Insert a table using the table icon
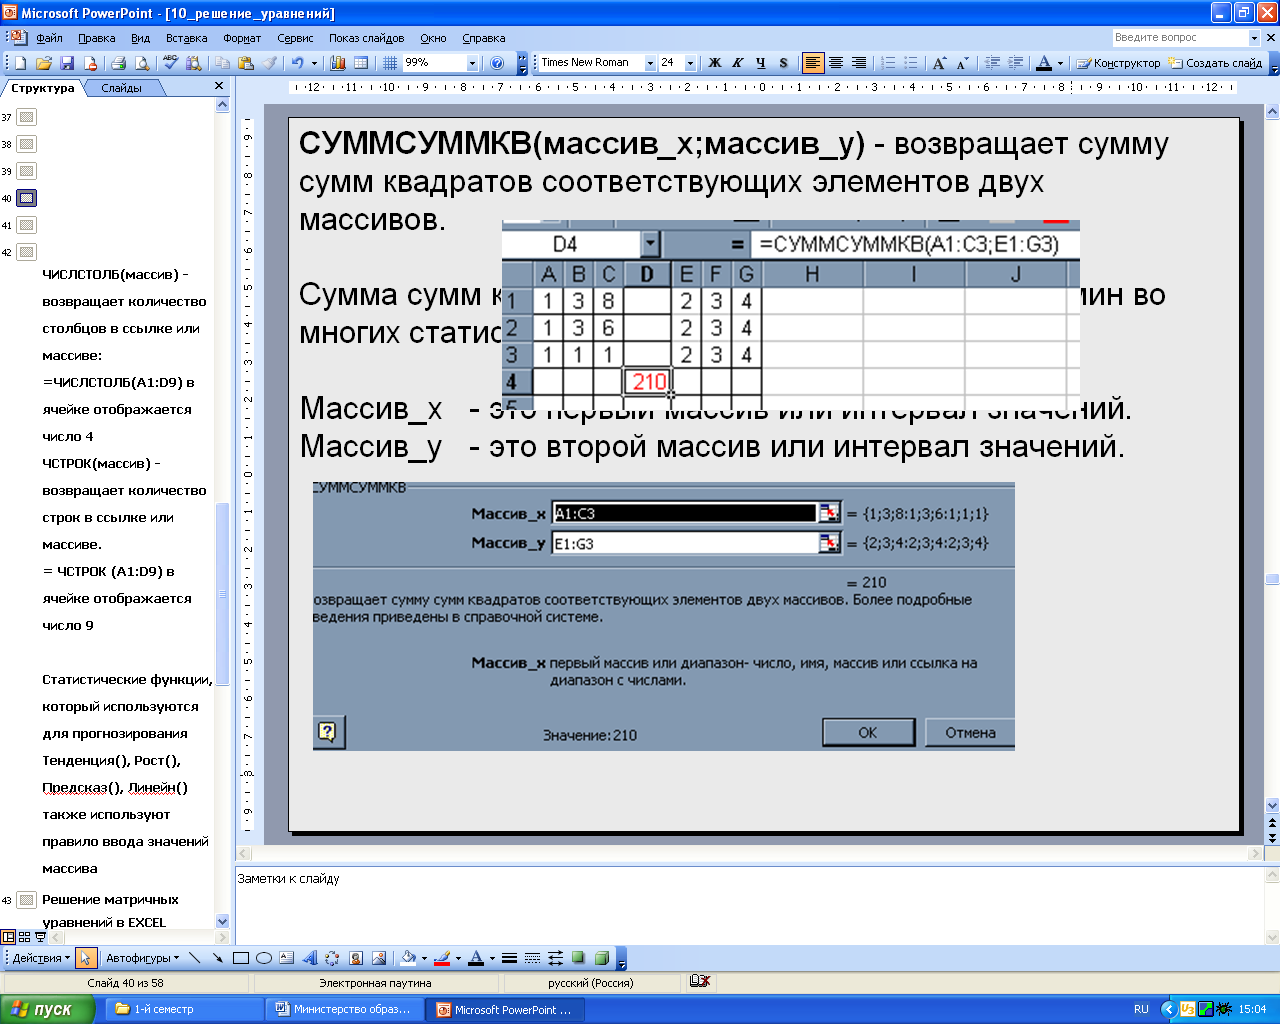The height and width of the screenshot is (1024, 1280). click(x=361, y=63)
